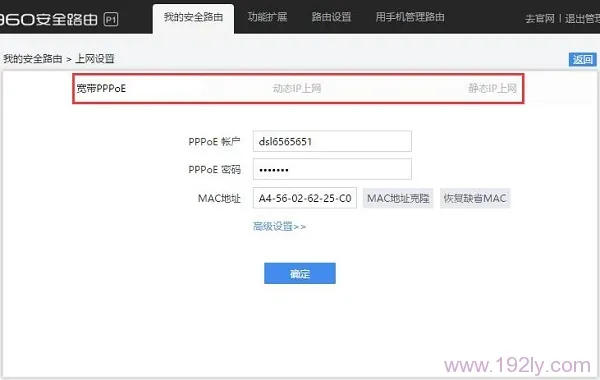This screenshot has height=380, width=600.
Task: Select the 静态IP上网 connection mode
Action: click(x=492, y=89)
